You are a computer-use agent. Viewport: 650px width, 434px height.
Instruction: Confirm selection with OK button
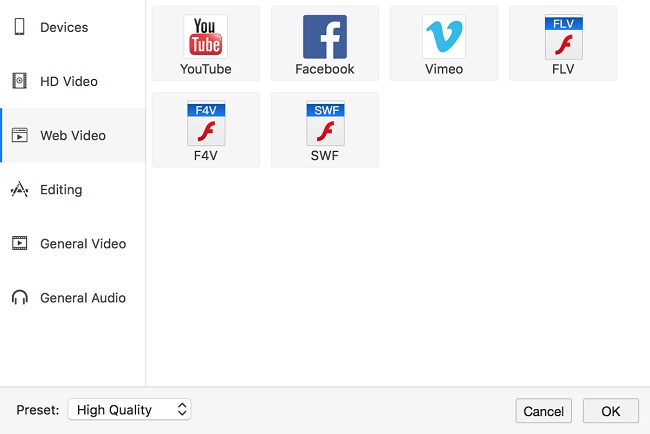611,411
